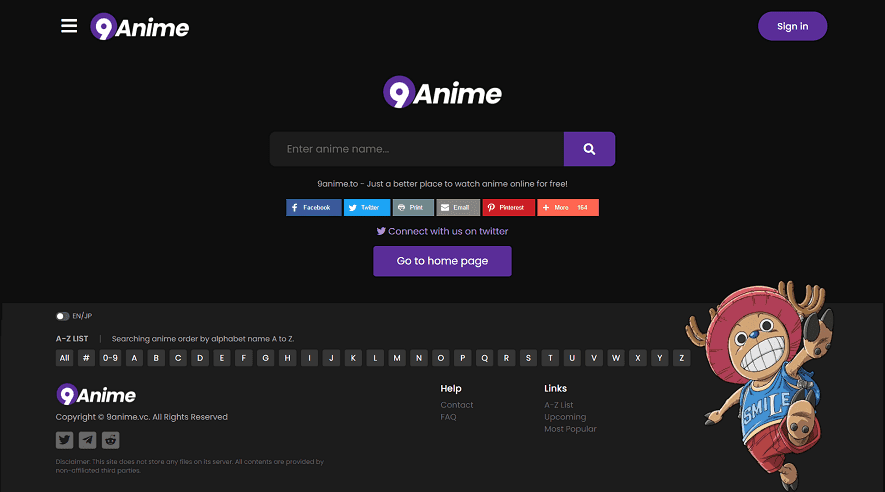Open the Most Popular footer link
885x492 pixels.
point(570,429)
